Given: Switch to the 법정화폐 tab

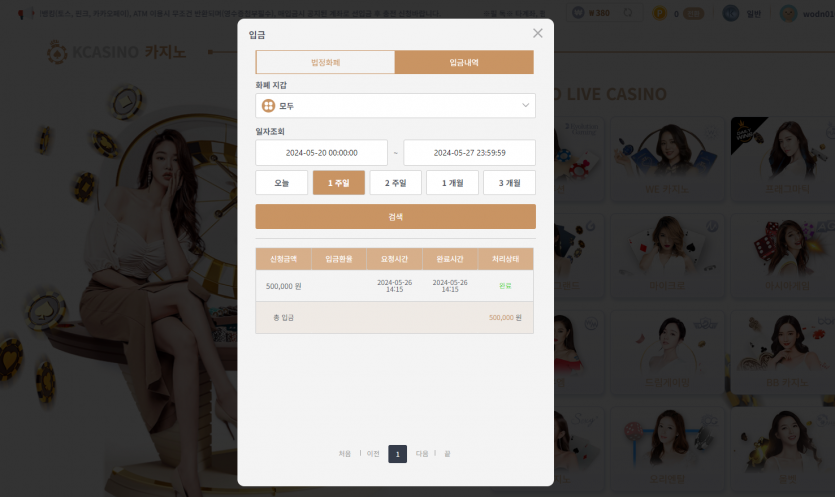Looking at the screenshot, I should coord(325,62).
